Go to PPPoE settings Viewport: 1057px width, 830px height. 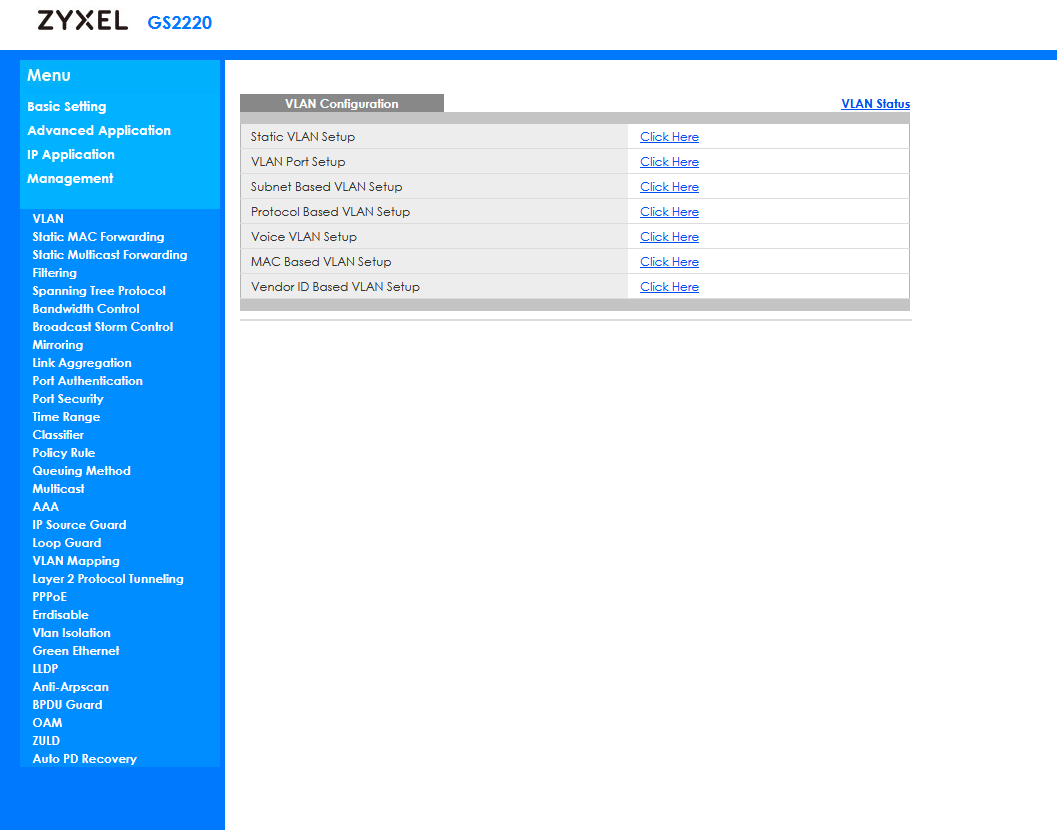50,597
